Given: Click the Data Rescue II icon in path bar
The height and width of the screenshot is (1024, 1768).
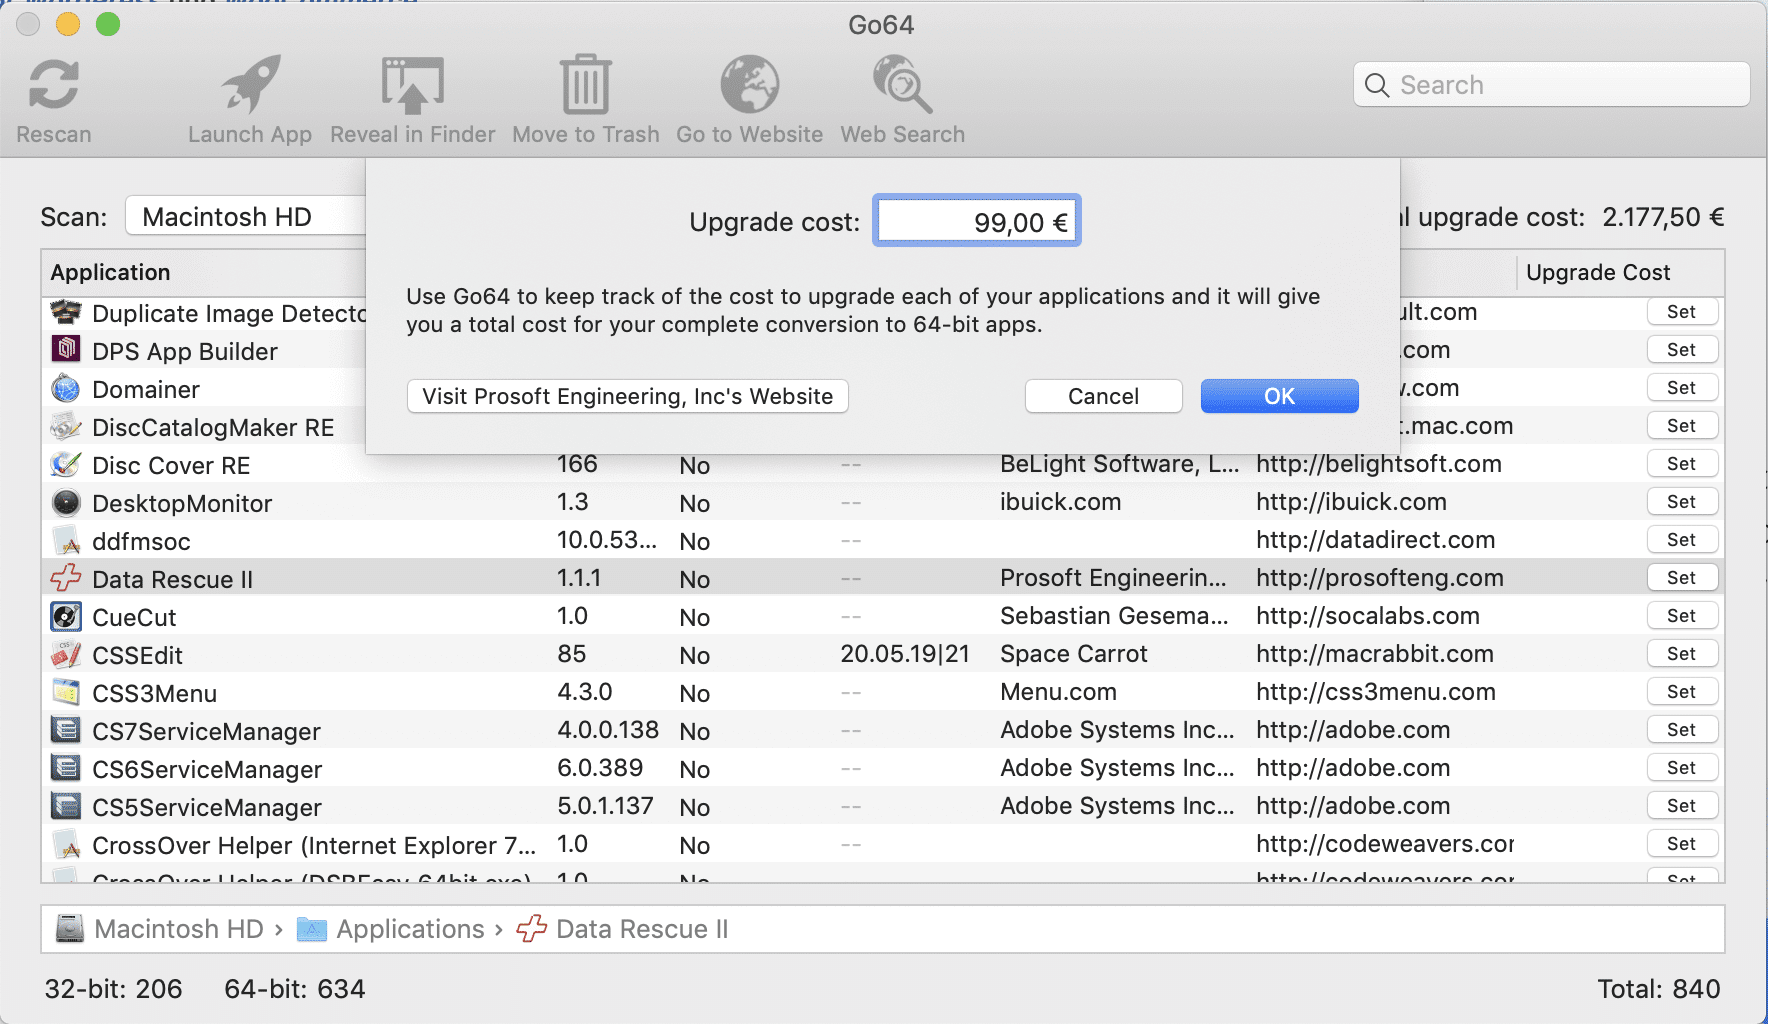Looking at the screenshot, I should click(532, 929).
